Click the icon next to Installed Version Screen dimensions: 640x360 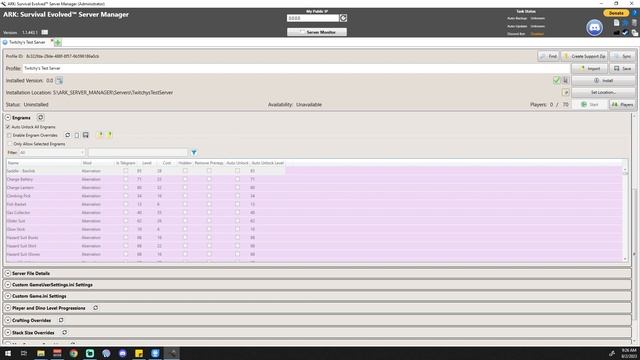59,80
